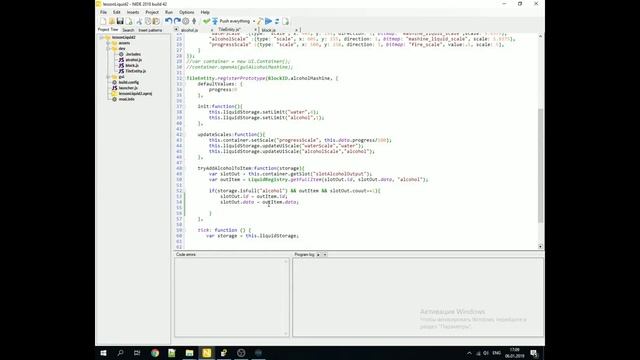The image size is (640, 360).
Task: Select the assets folder in project tree
Action: 124,43
